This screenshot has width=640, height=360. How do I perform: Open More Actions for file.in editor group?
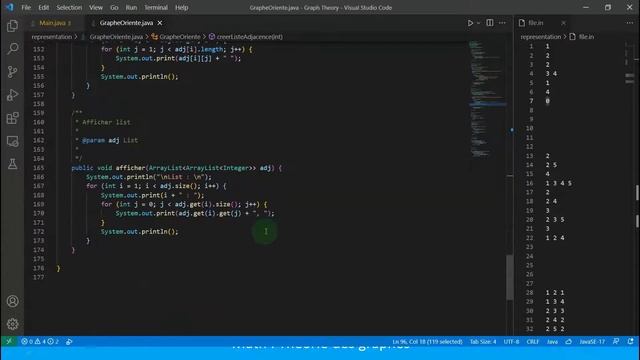tap(630, 23)
